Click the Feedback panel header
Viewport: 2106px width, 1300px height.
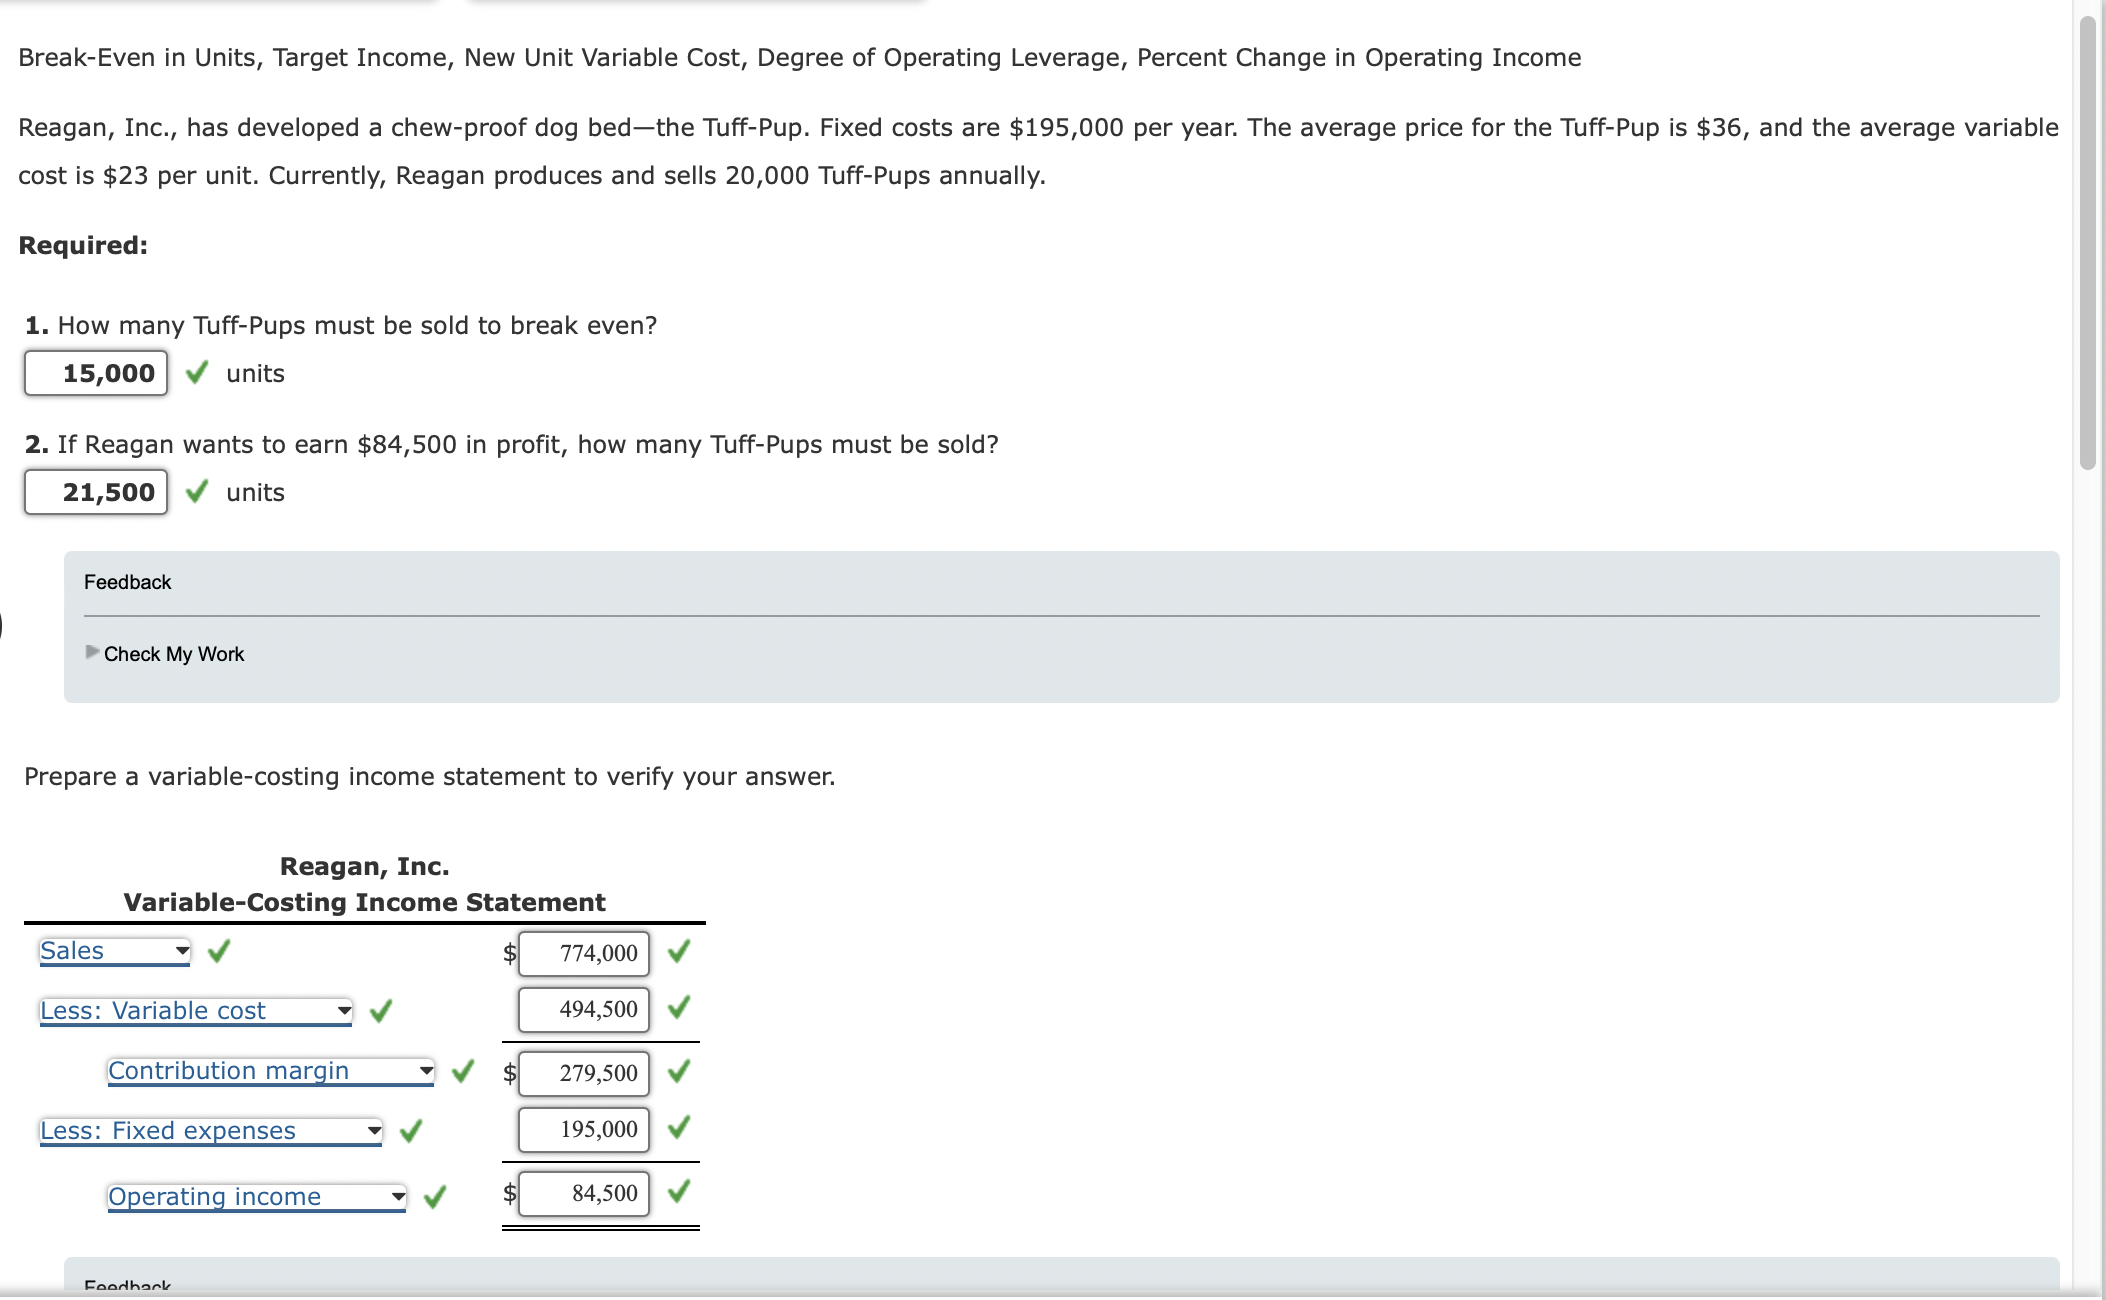[127, 581]
